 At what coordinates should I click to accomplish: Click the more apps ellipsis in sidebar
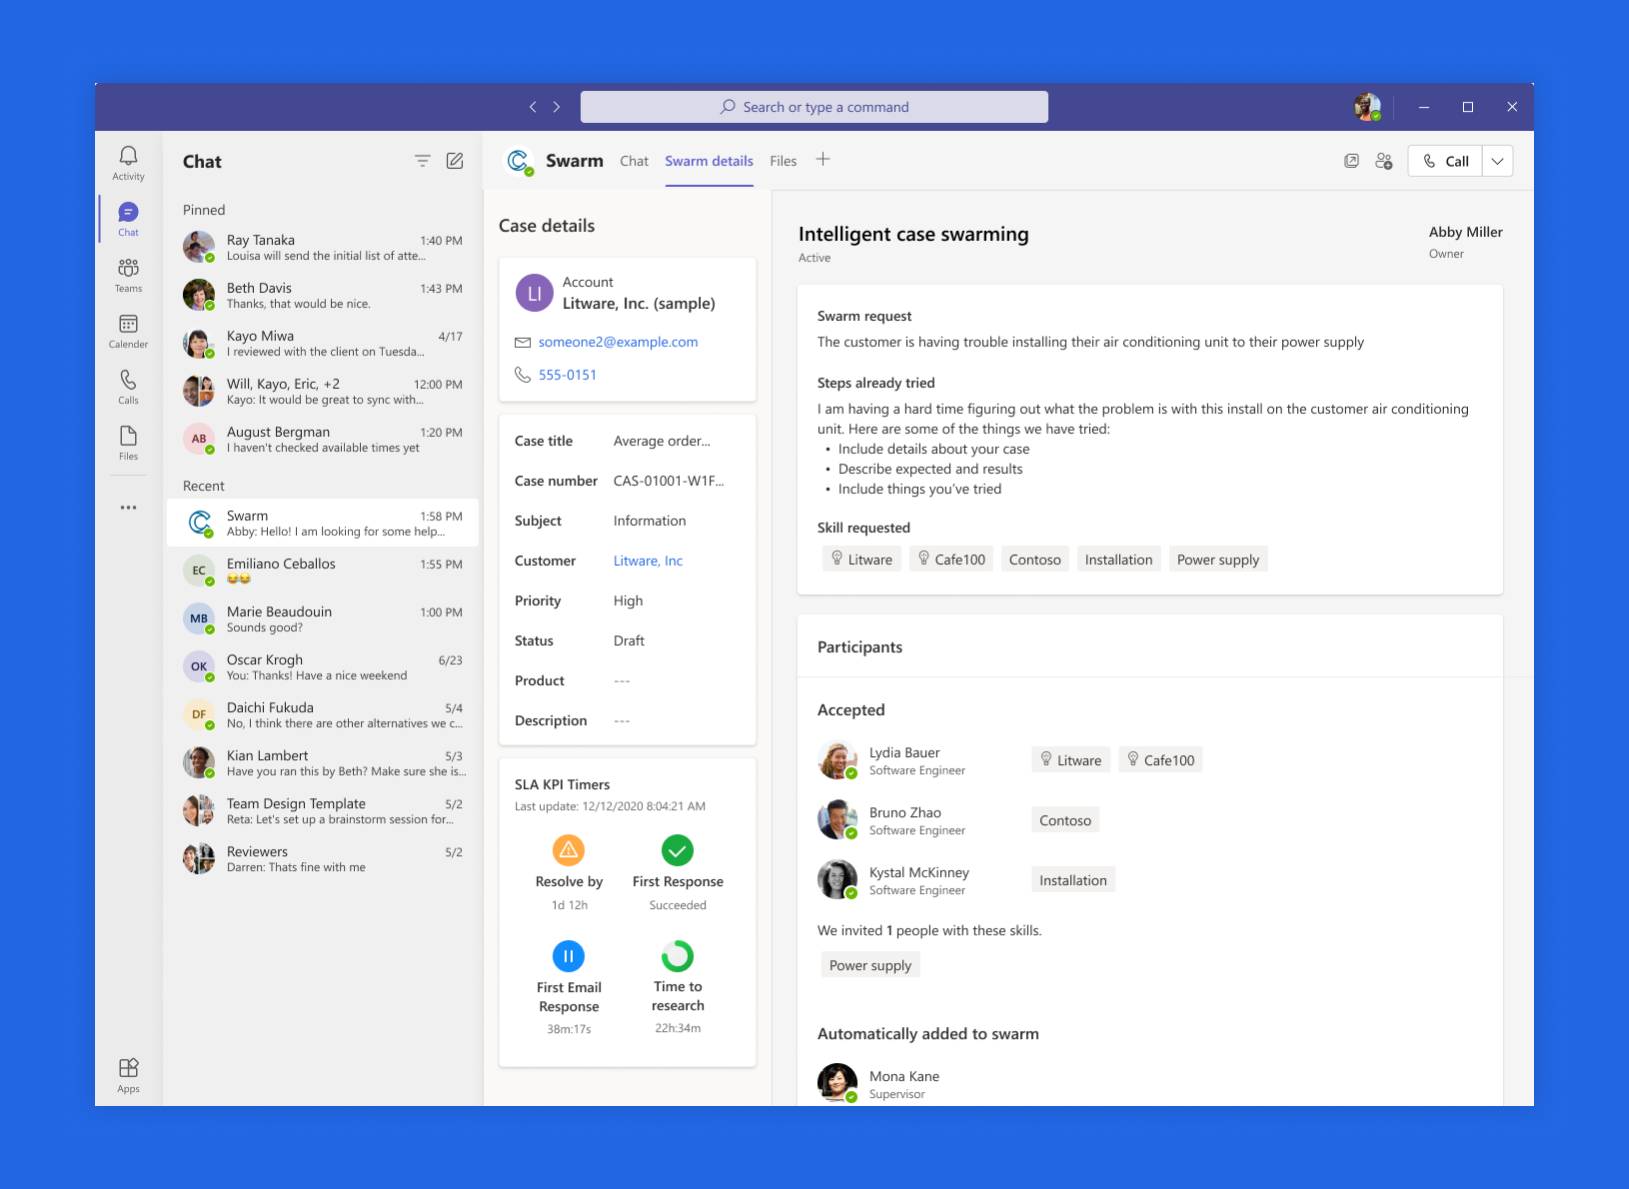click(x=128, y=507)
